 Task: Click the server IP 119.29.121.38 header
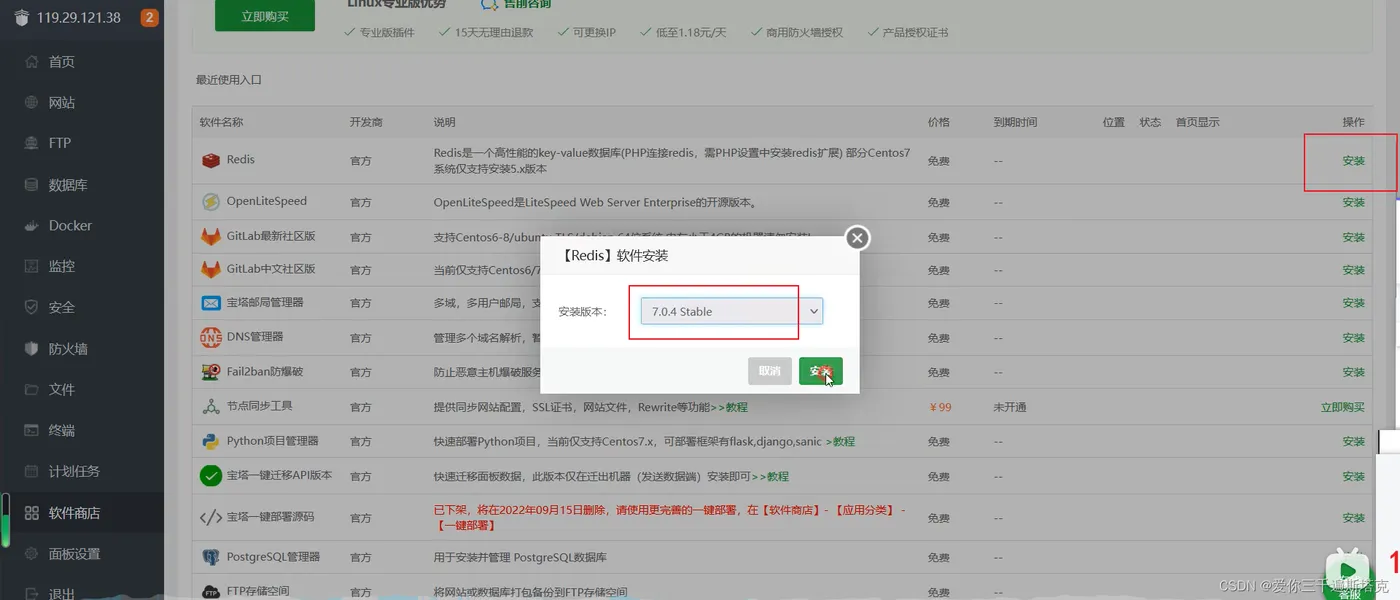click(x=78, y=17)
